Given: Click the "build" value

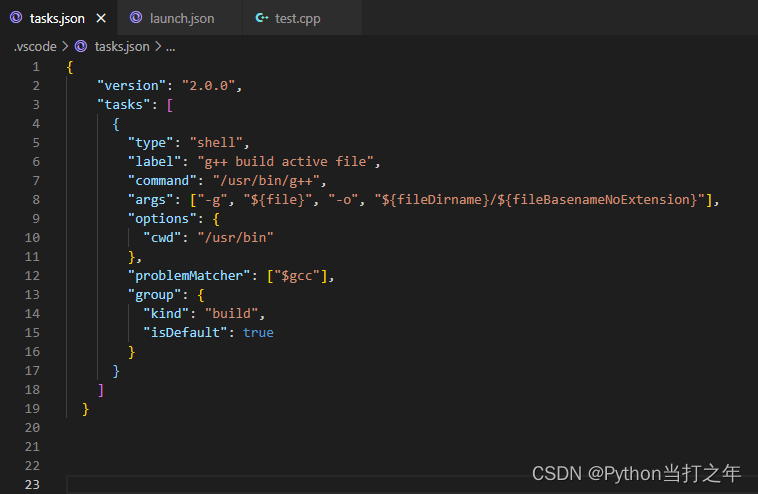Looking at the screenshot, I should click(232, 313).
